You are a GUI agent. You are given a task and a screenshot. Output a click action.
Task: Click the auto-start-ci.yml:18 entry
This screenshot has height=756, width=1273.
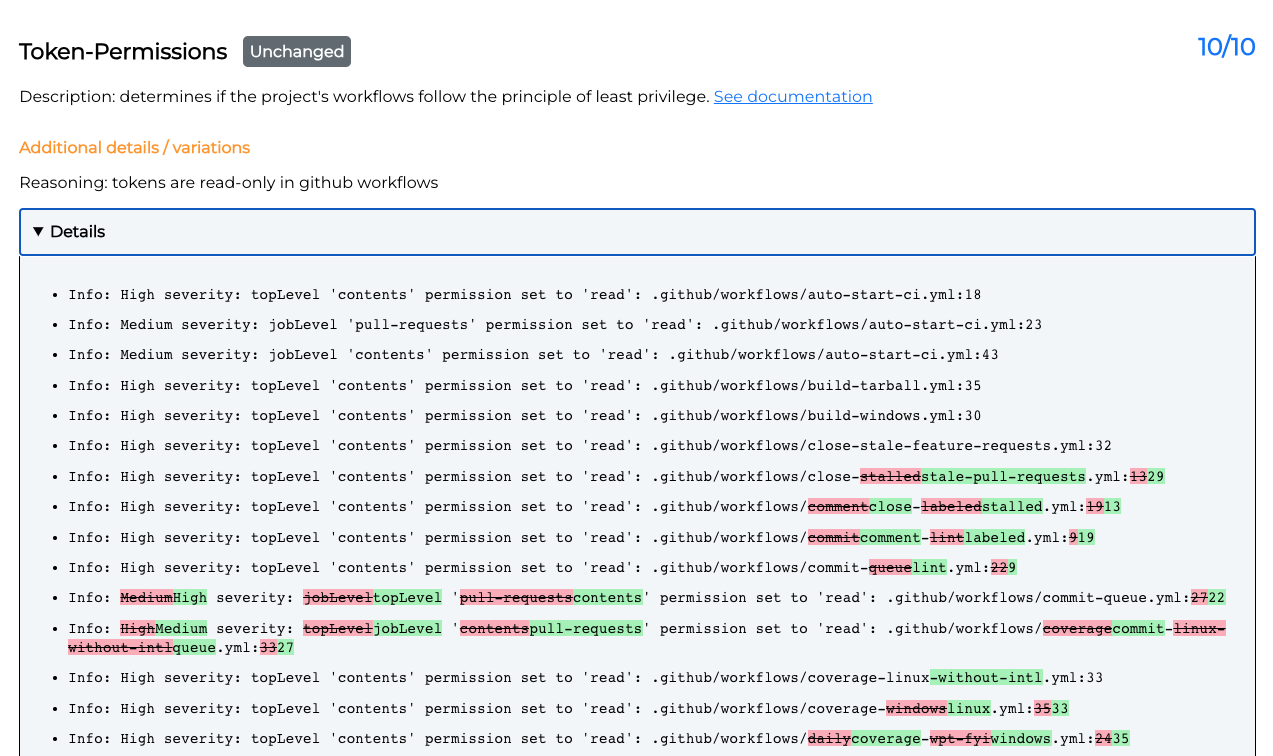[525, 295]
